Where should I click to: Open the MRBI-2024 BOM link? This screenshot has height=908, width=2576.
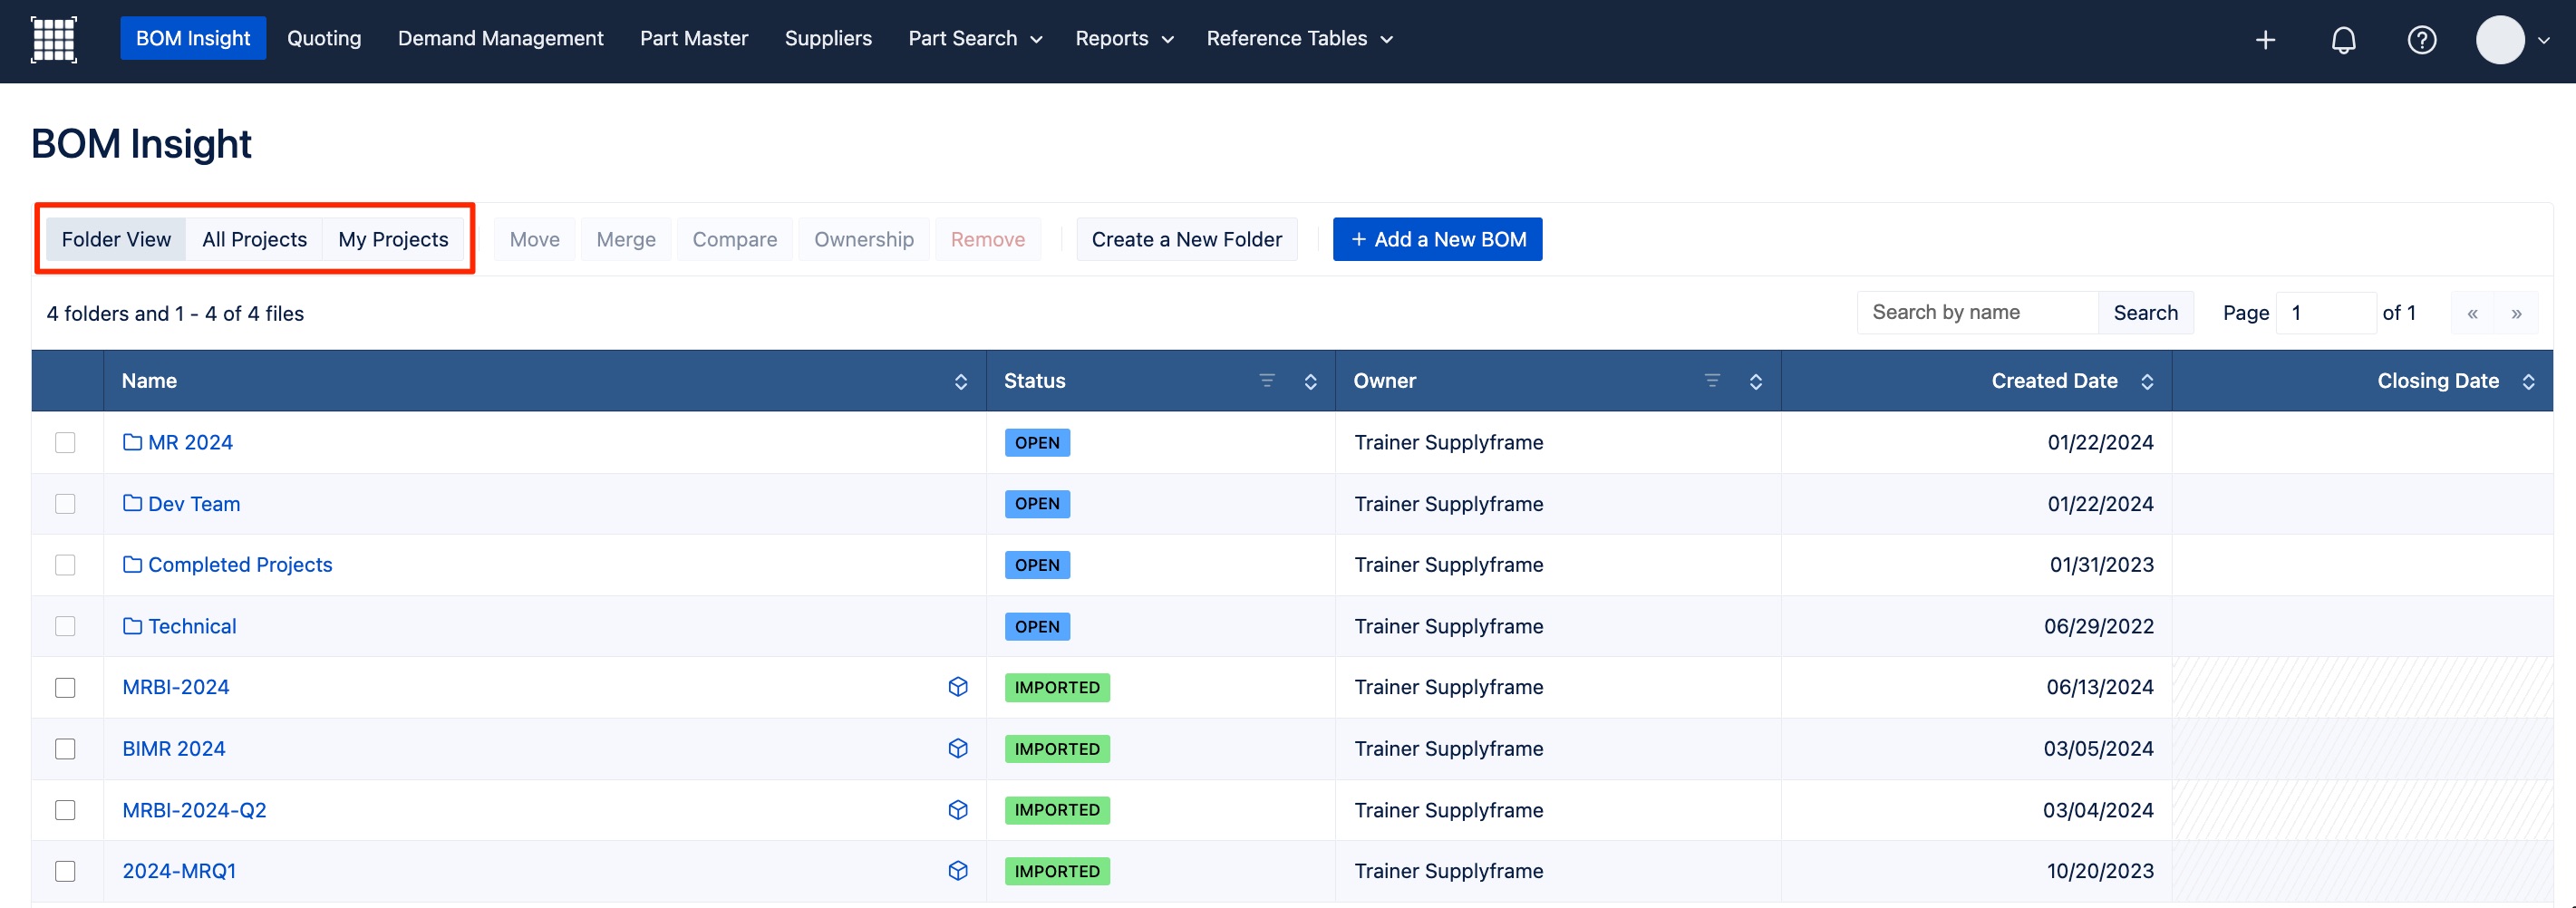[x=176, y=687]
